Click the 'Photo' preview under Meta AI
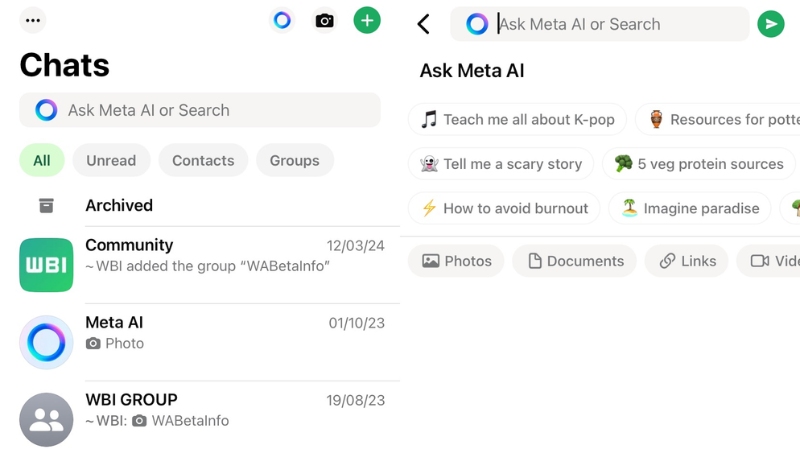The height and width of the screenshot is (450, 800). coord(115,343)
